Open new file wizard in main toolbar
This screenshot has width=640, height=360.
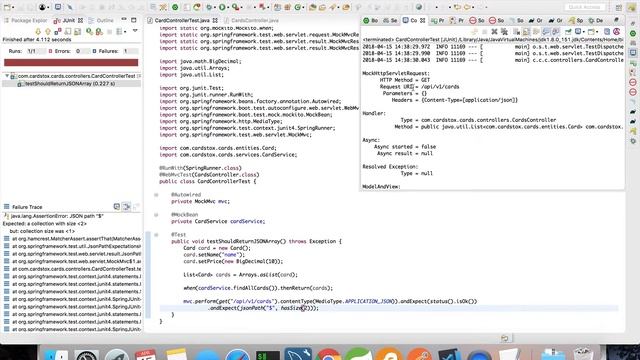(7, 7)
